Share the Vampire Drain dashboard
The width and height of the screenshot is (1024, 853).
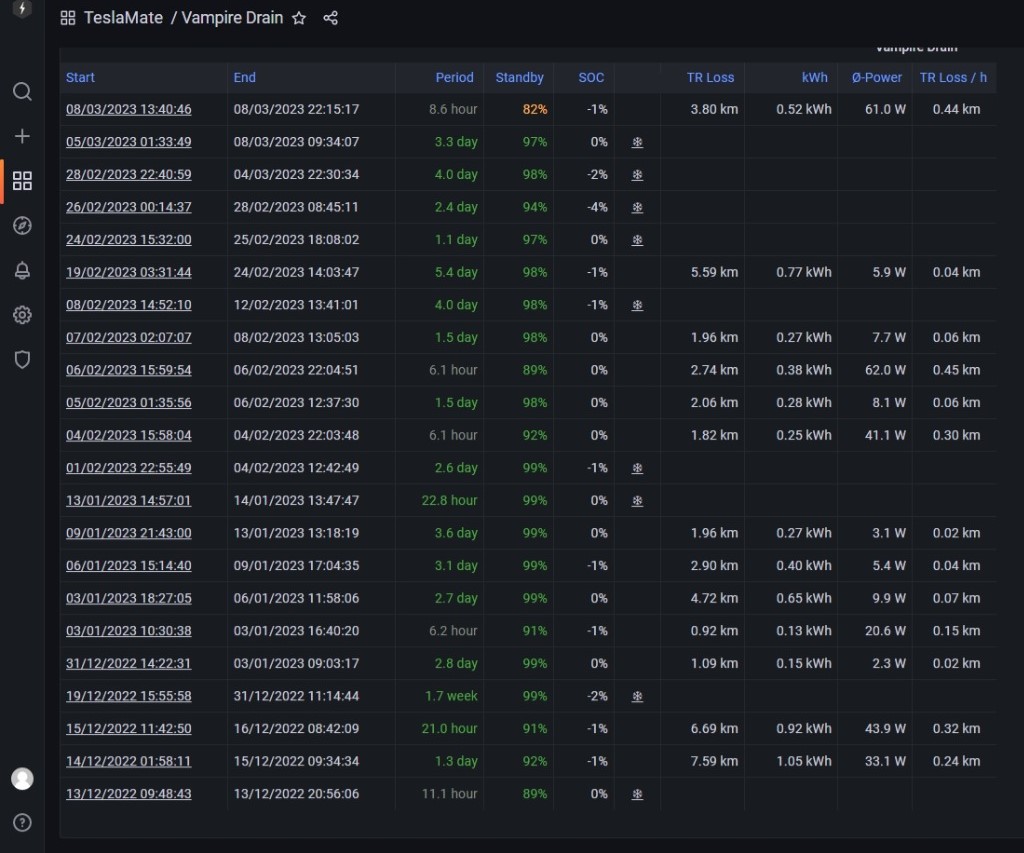tap(330, 18)
